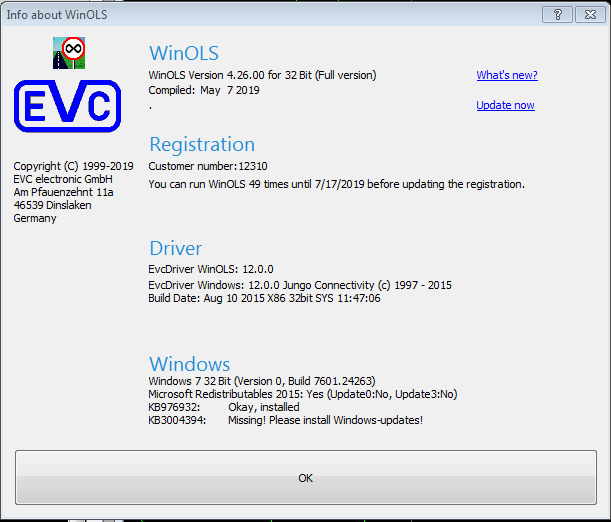The image size is (611, 522).
Task: Click the EVC electronic GmbH text
Action: (63, 179)
